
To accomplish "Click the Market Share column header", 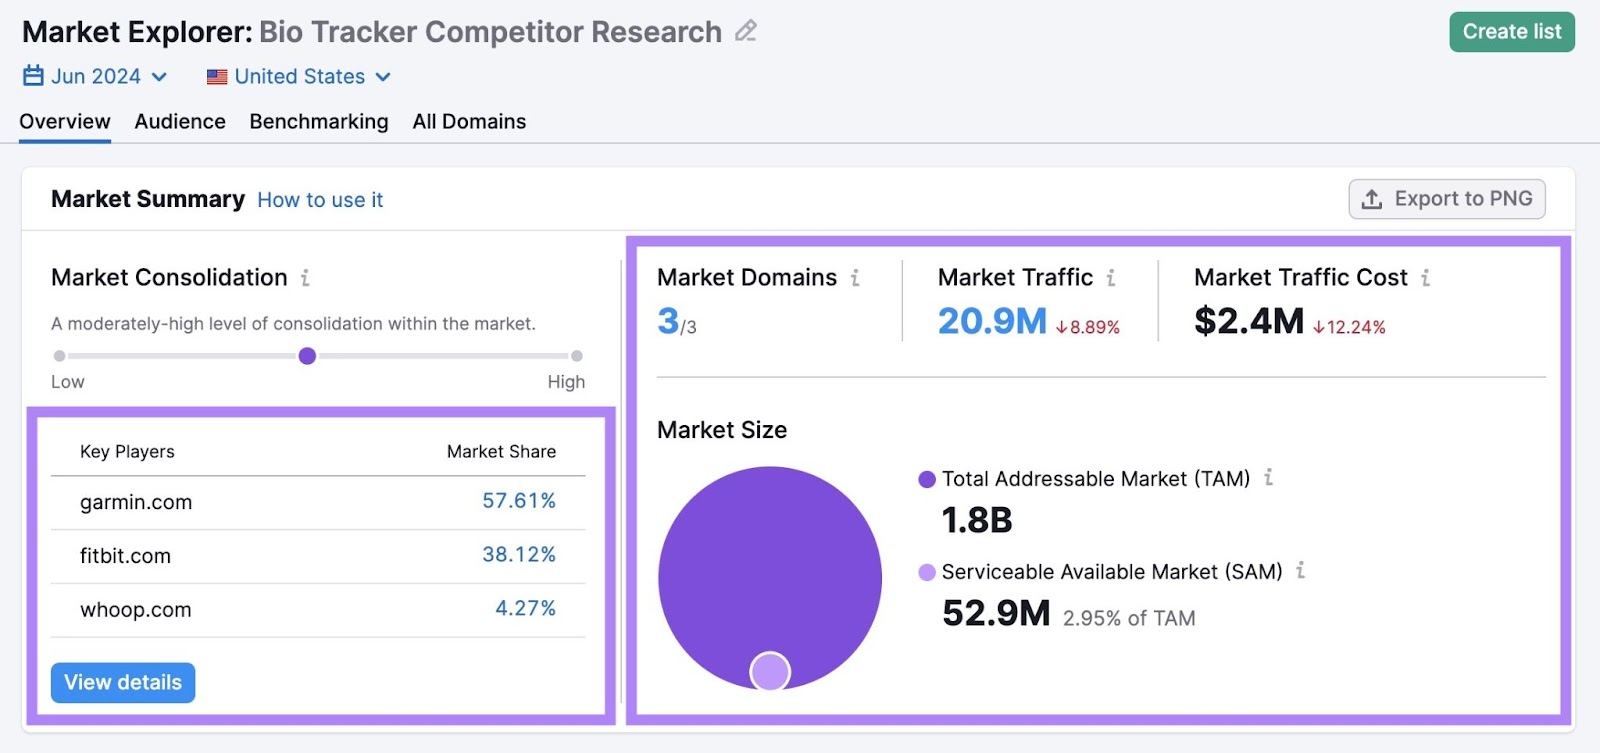I will point(501,452).
